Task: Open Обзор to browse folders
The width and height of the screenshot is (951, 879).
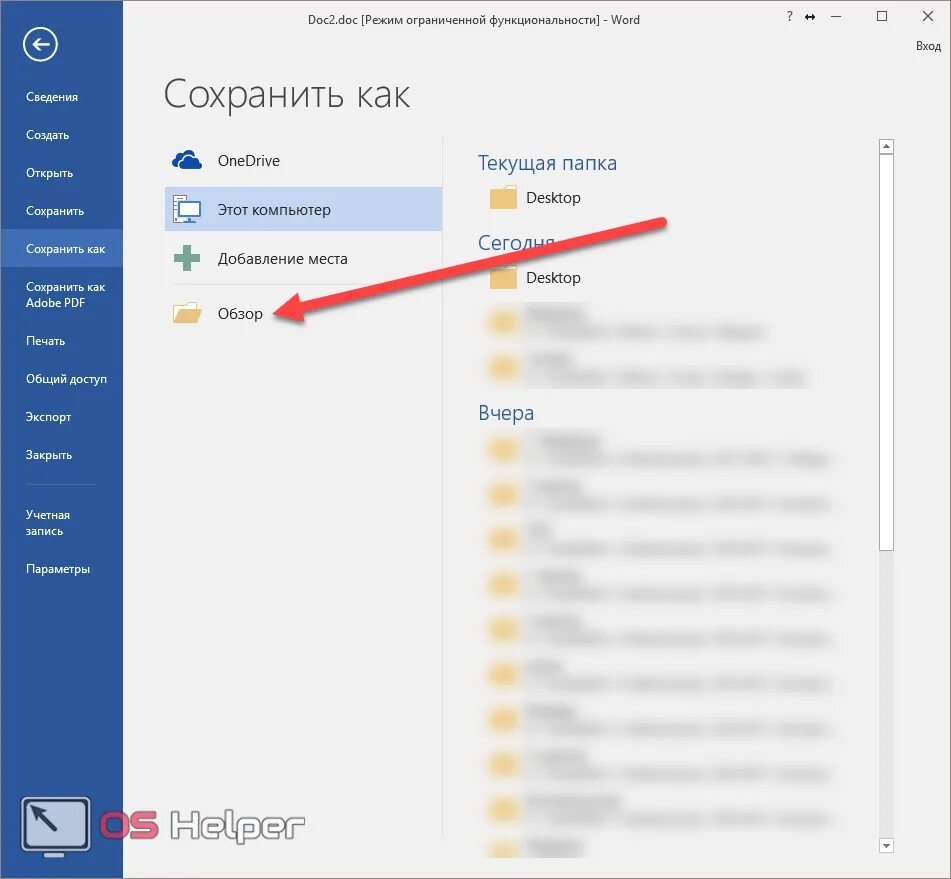Action: coord(240,314)
